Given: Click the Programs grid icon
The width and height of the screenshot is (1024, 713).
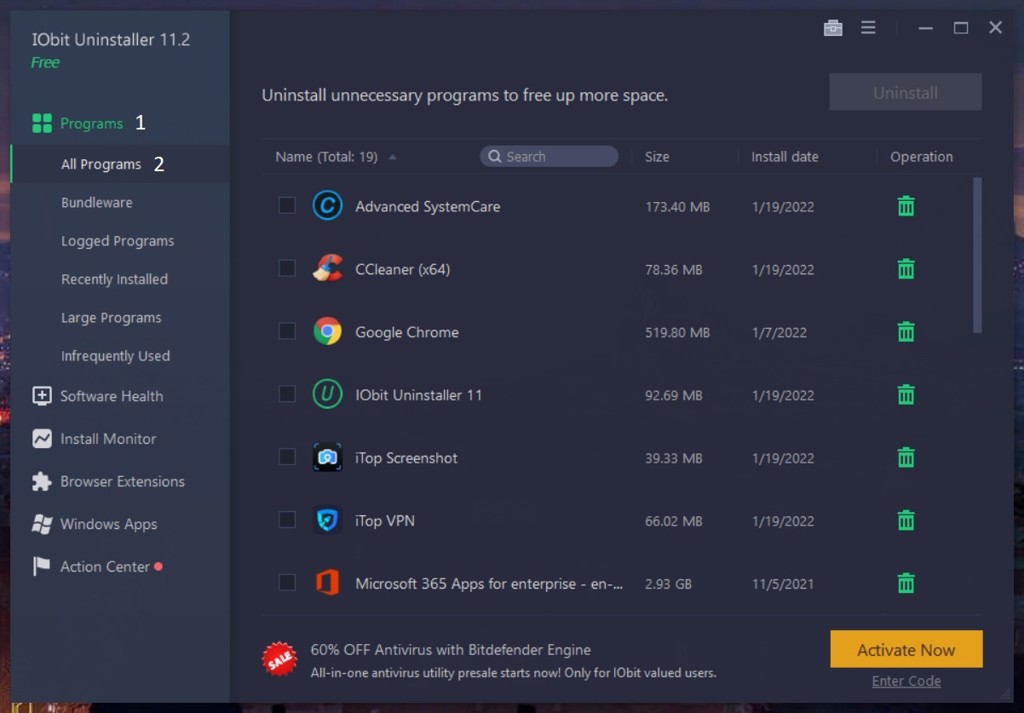Looking at the screenshot, I should click(x=42, y=123).
